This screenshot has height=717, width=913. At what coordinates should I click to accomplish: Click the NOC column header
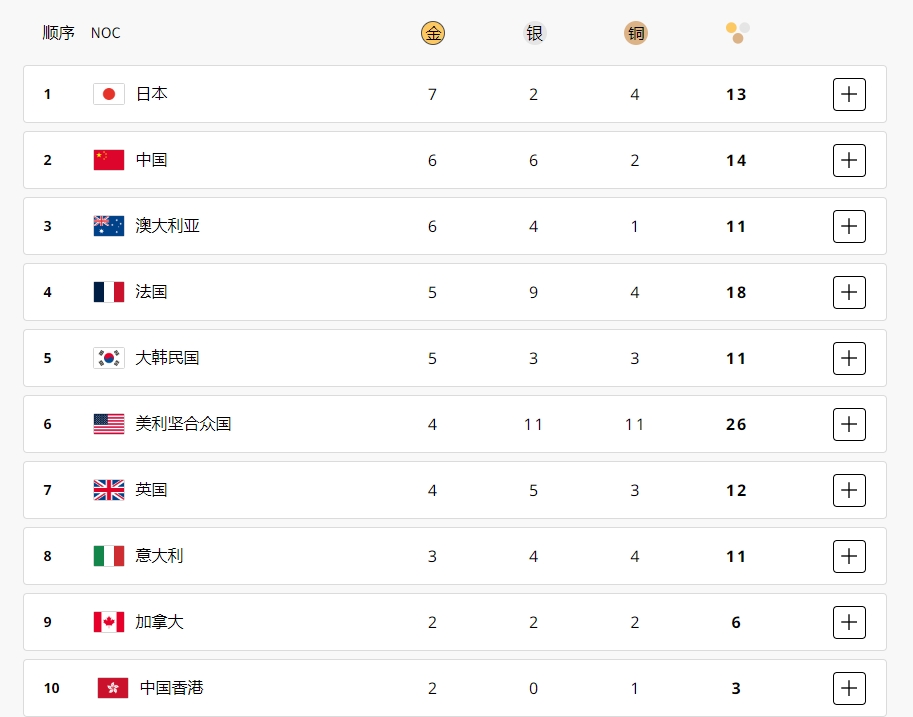tap(105, 33)
